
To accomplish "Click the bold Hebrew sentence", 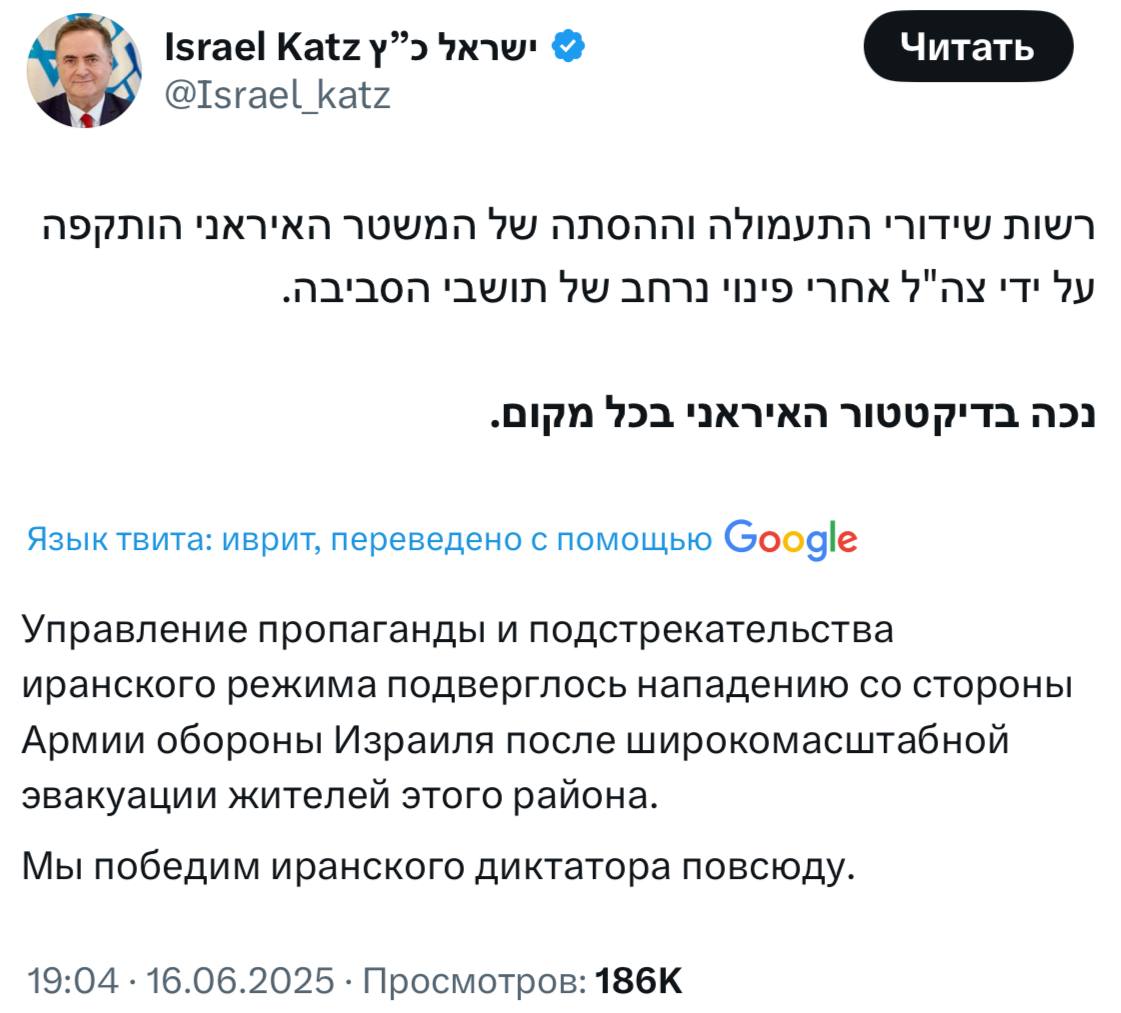I will click(794, 413).
